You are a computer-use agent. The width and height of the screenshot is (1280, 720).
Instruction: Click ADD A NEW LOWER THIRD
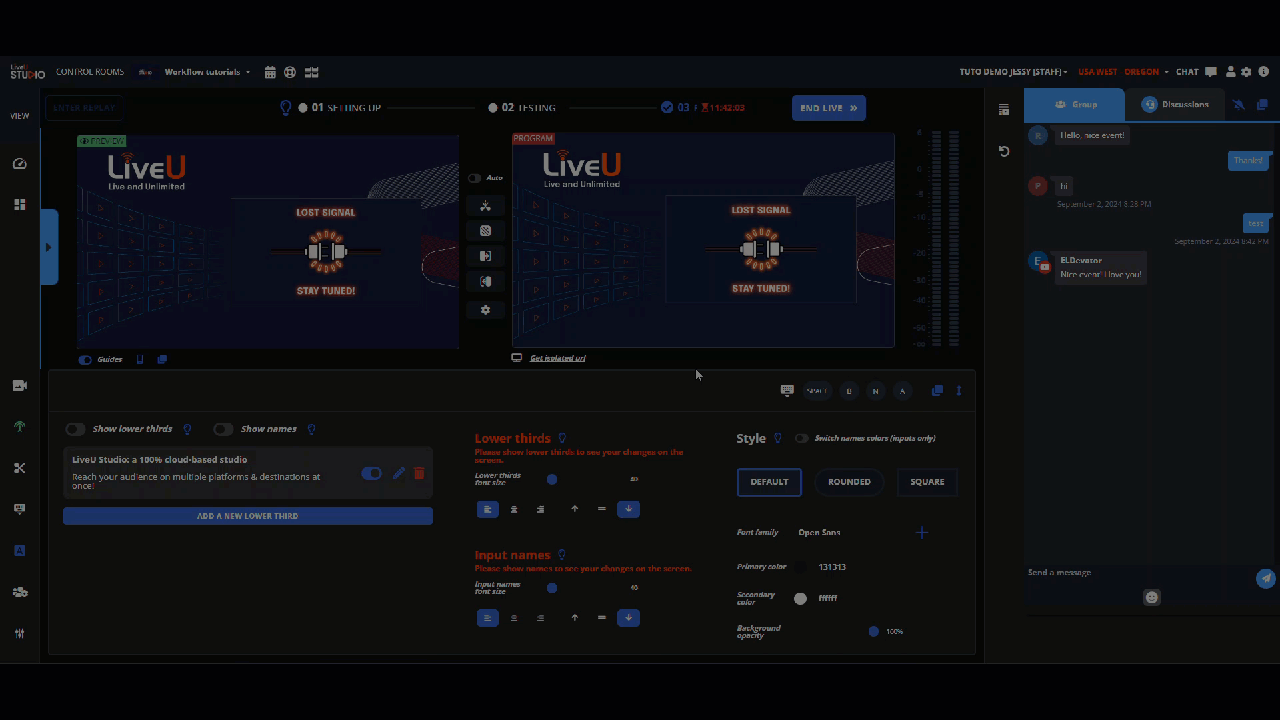248,516
